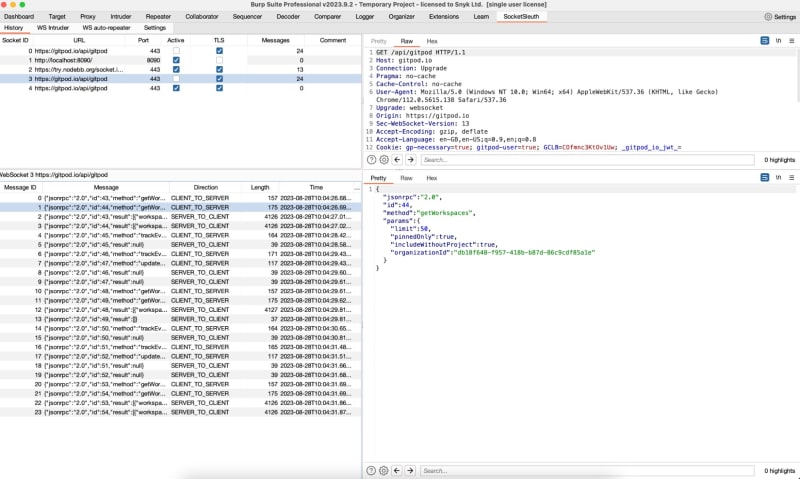Click the message viewer search field
Viewport: 800px width, 479px height.
point(587,470)
